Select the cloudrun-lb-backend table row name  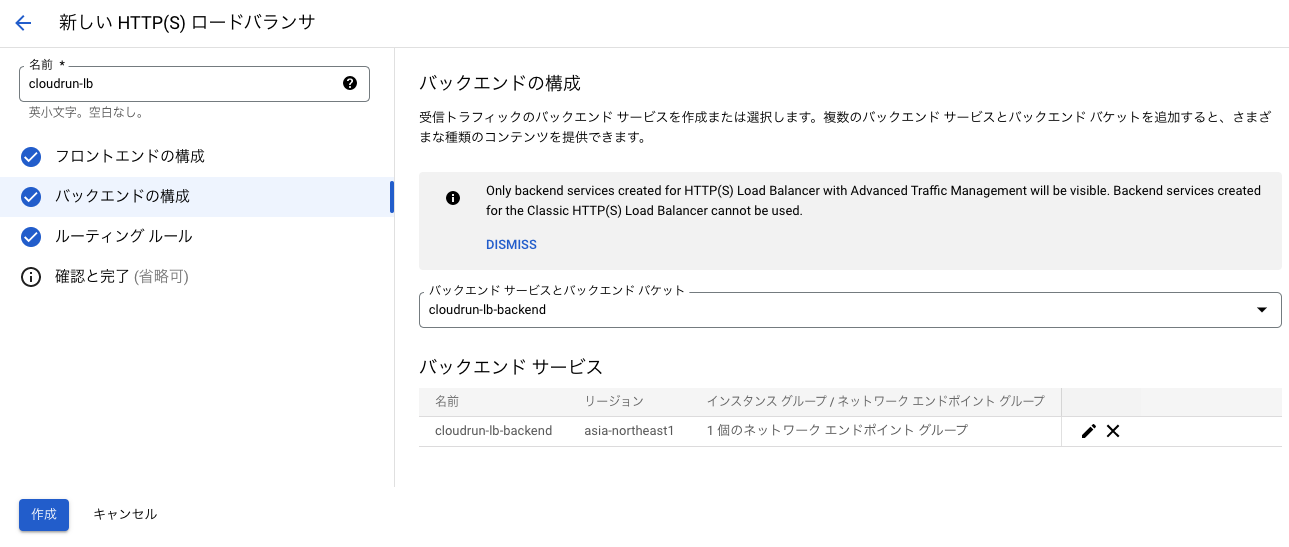[x=493, y=431]
